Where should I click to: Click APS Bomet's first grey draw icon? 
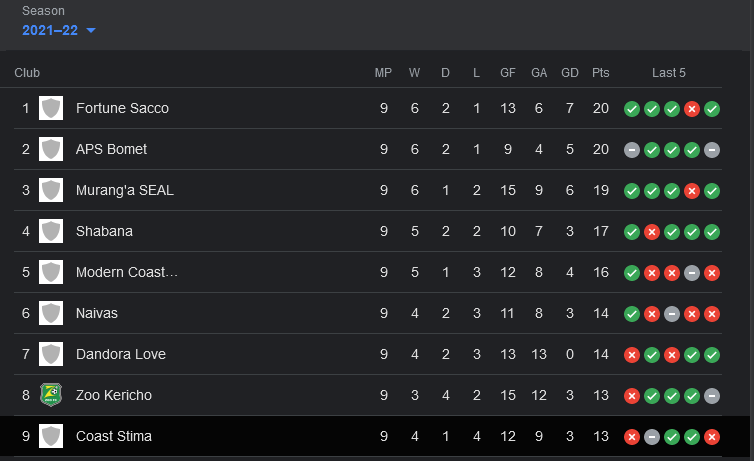pos(632,150)
